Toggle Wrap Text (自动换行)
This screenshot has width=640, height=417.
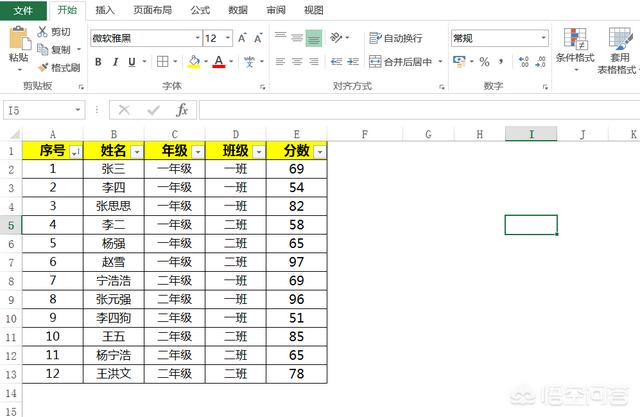coord(396,38)
